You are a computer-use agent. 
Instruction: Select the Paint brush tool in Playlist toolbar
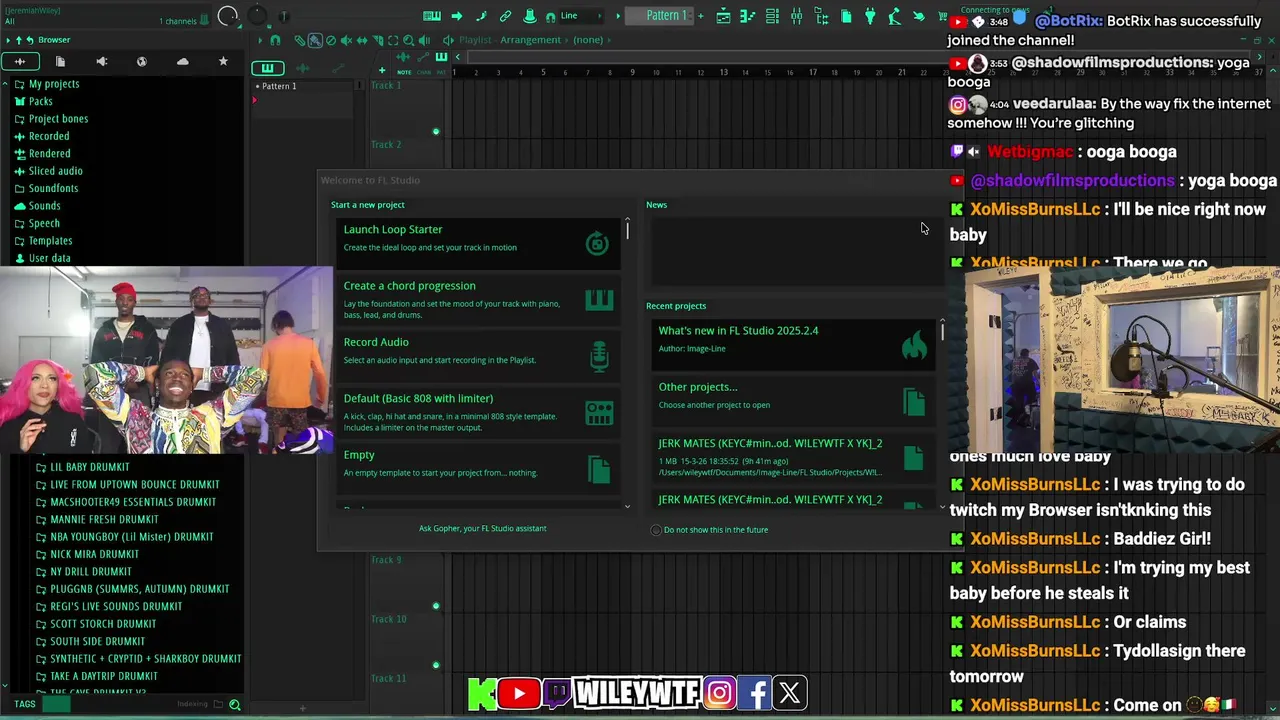[315, 41]
